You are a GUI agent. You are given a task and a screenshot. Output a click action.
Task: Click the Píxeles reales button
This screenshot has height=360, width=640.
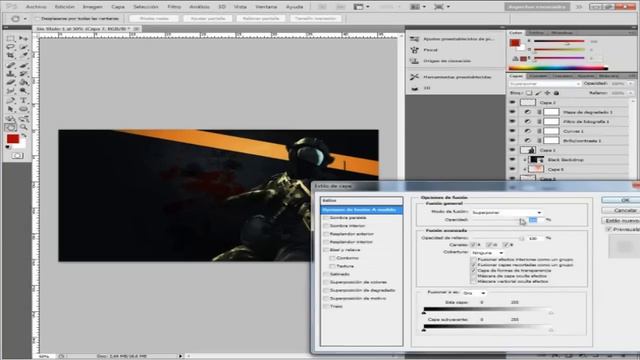(154, 19)
